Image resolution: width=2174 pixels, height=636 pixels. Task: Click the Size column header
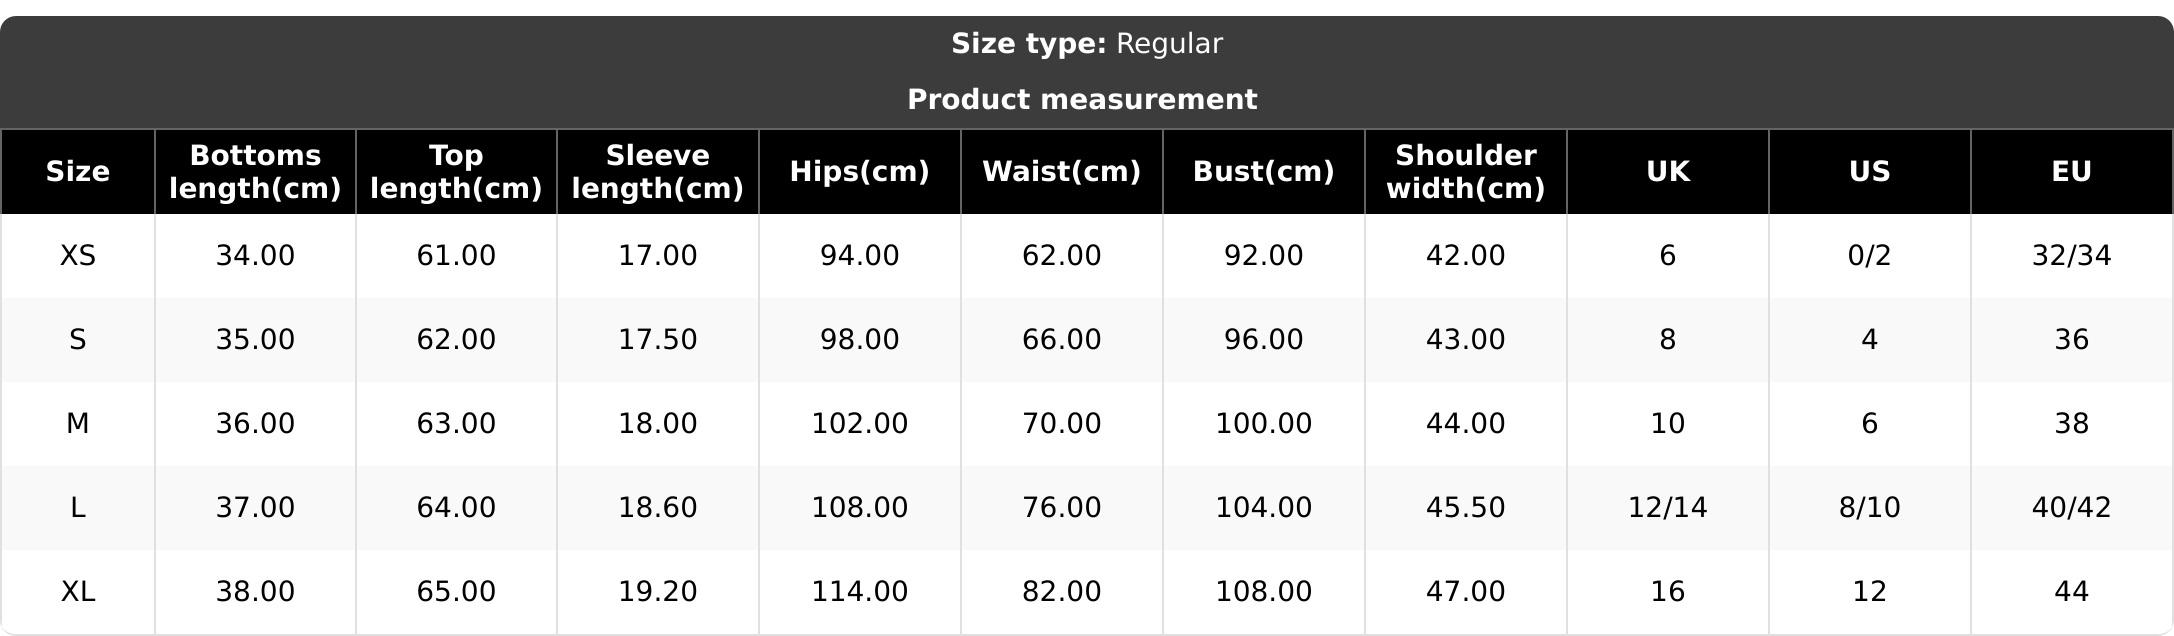tap(78, 172)
